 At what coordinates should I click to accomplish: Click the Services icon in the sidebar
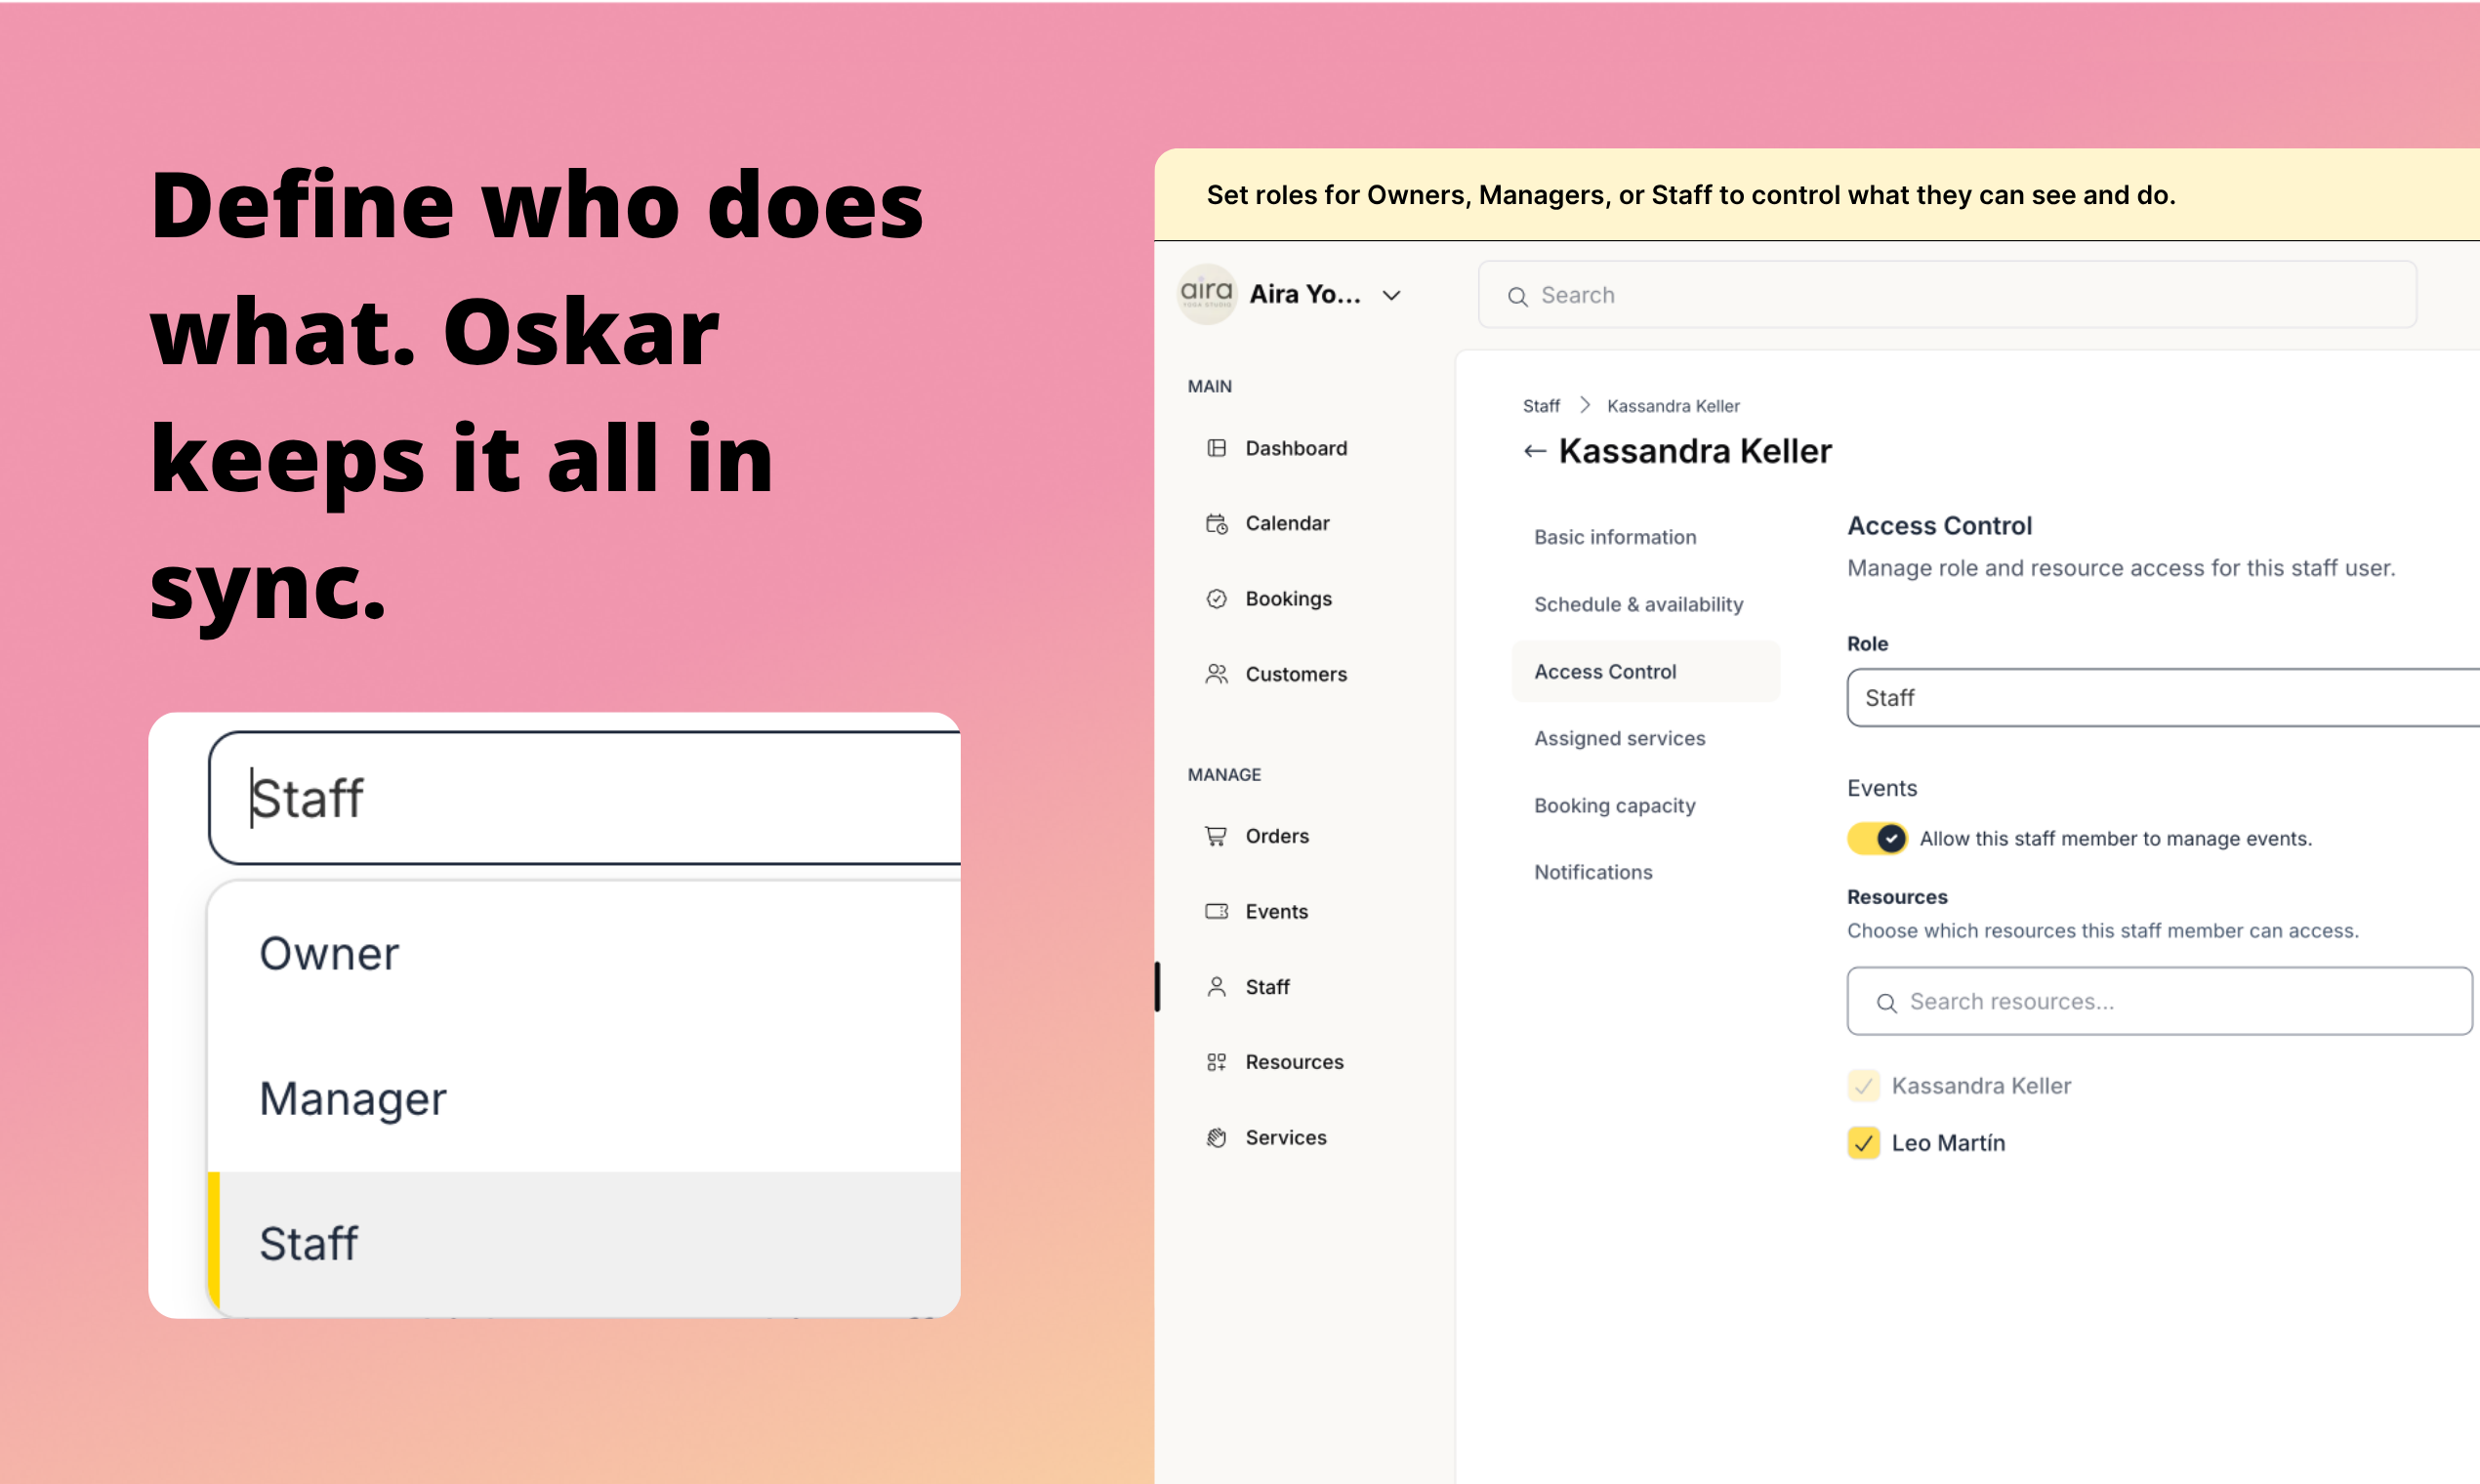click(x=1217, y=1137)
